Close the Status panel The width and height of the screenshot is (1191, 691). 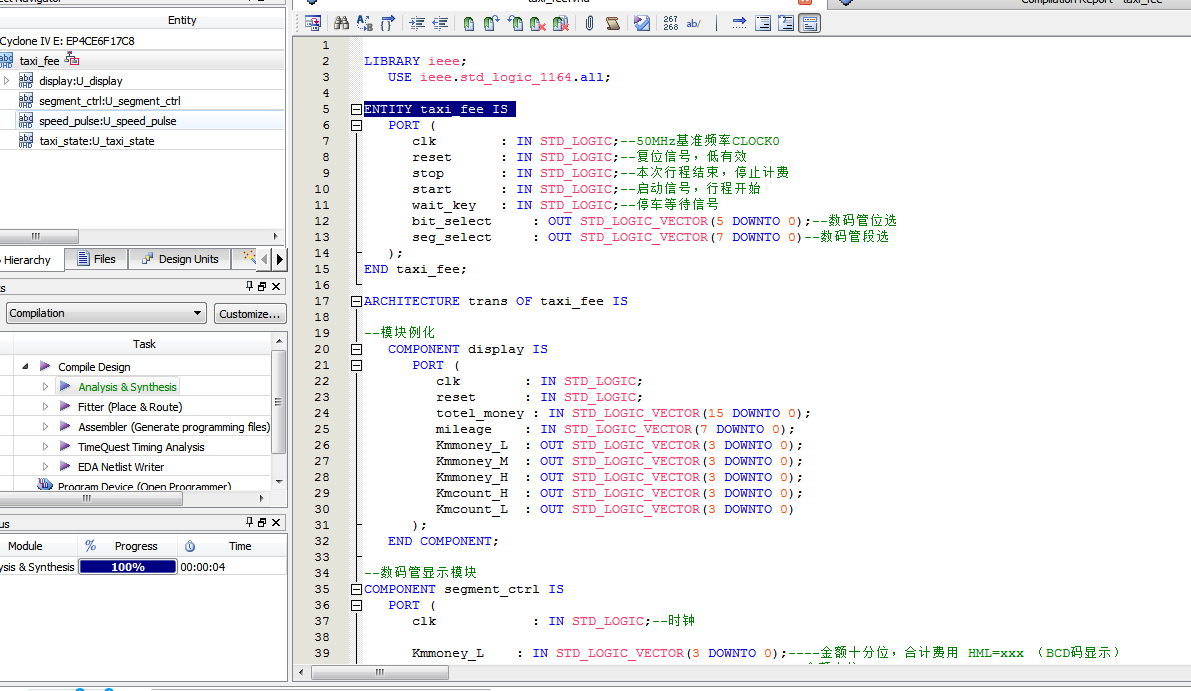point(276,522)
